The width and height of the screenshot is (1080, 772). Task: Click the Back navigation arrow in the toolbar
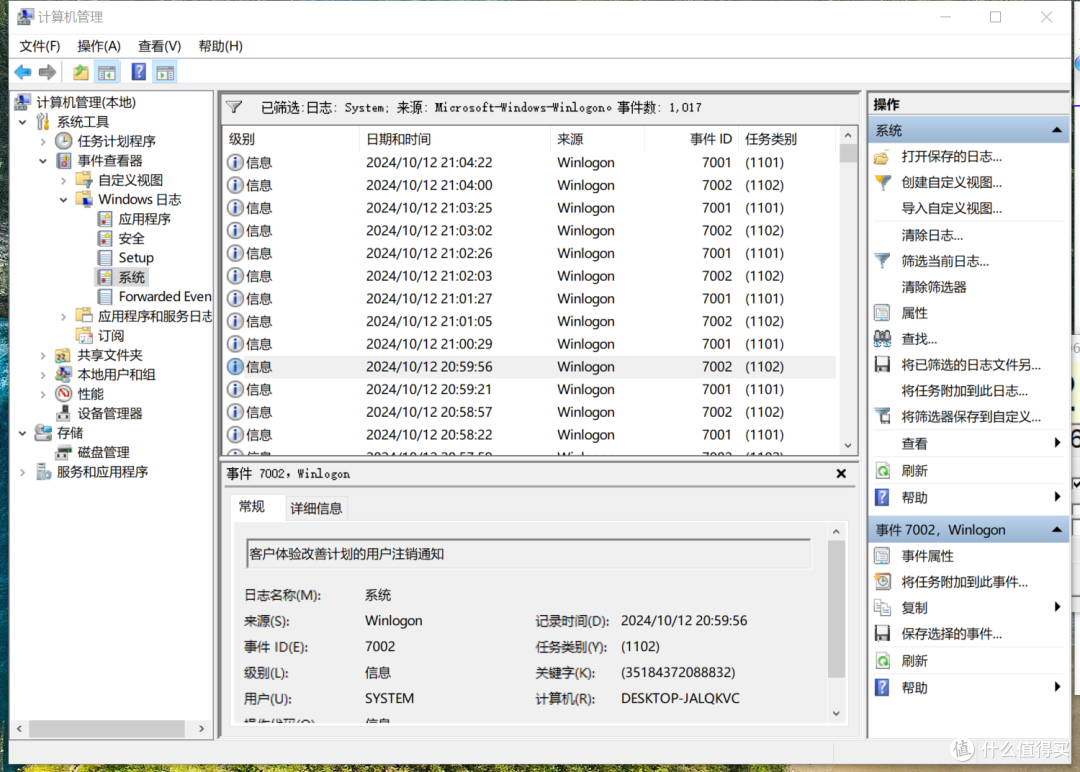coord(22,71)
